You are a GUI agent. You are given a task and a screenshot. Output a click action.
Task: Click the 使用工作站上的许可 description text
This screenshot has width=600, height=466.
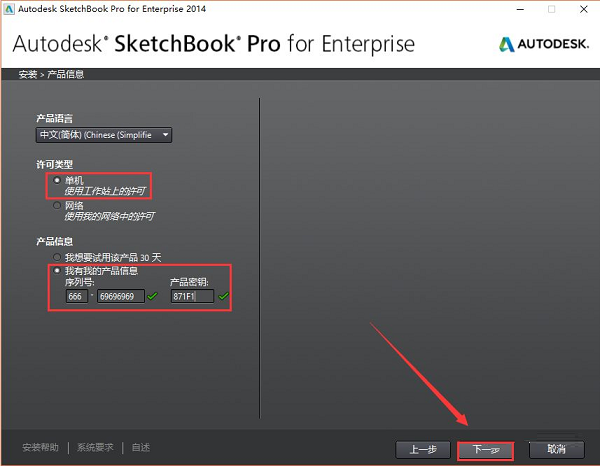105,191
